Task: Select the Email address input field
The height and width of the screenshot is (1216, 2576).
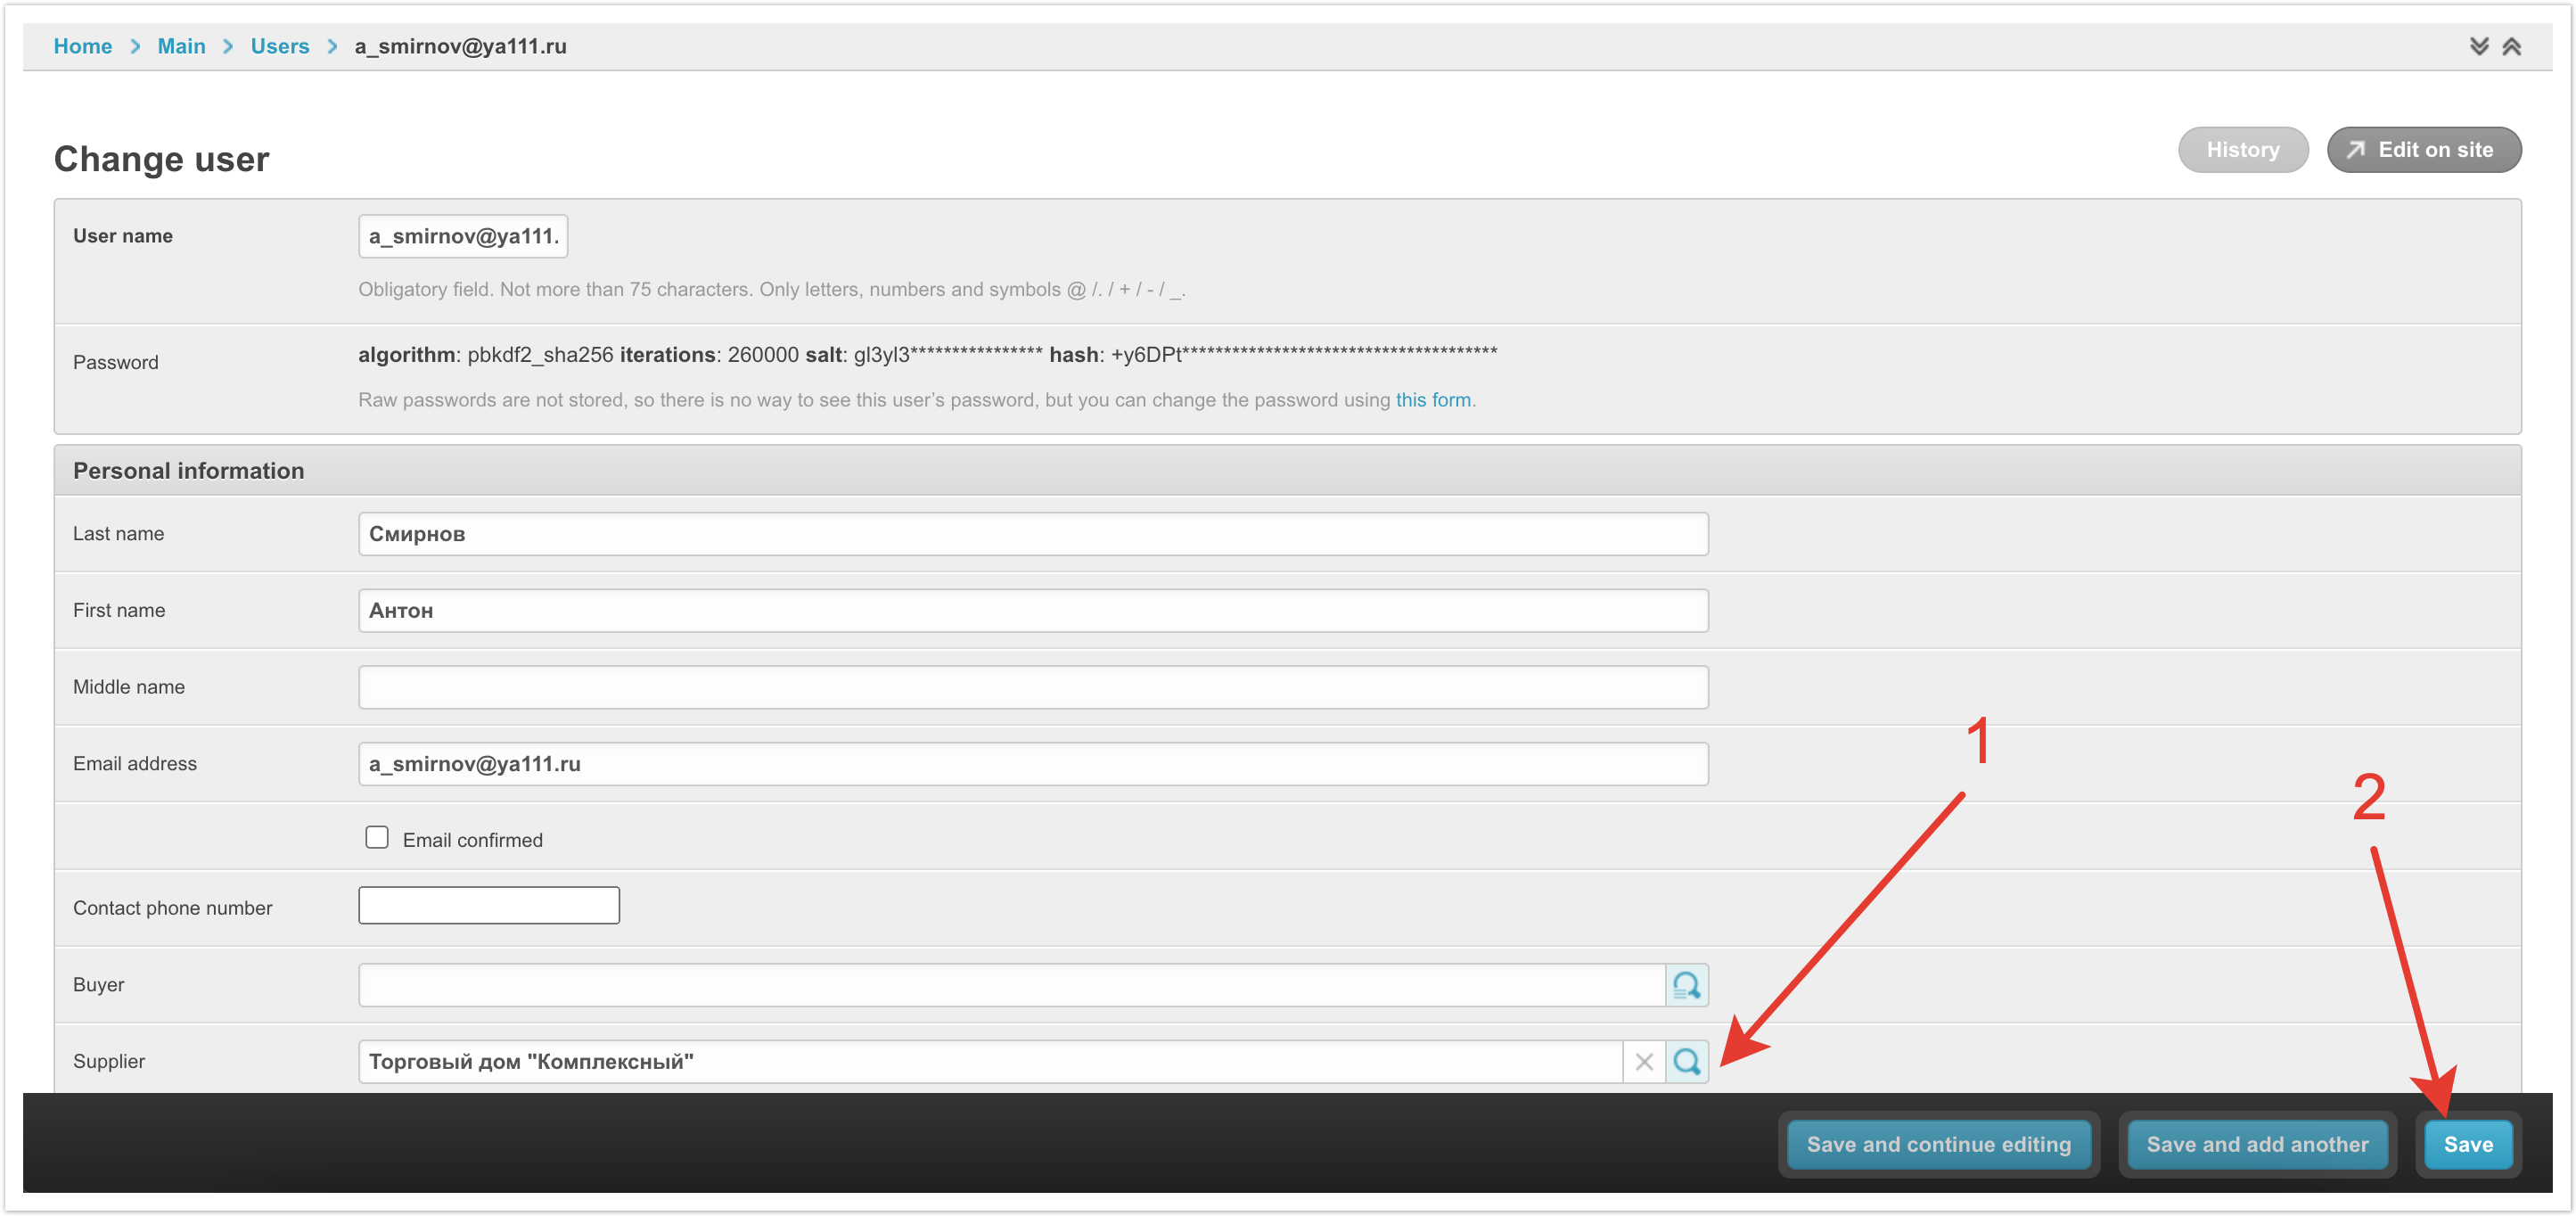Action: 1032,764
